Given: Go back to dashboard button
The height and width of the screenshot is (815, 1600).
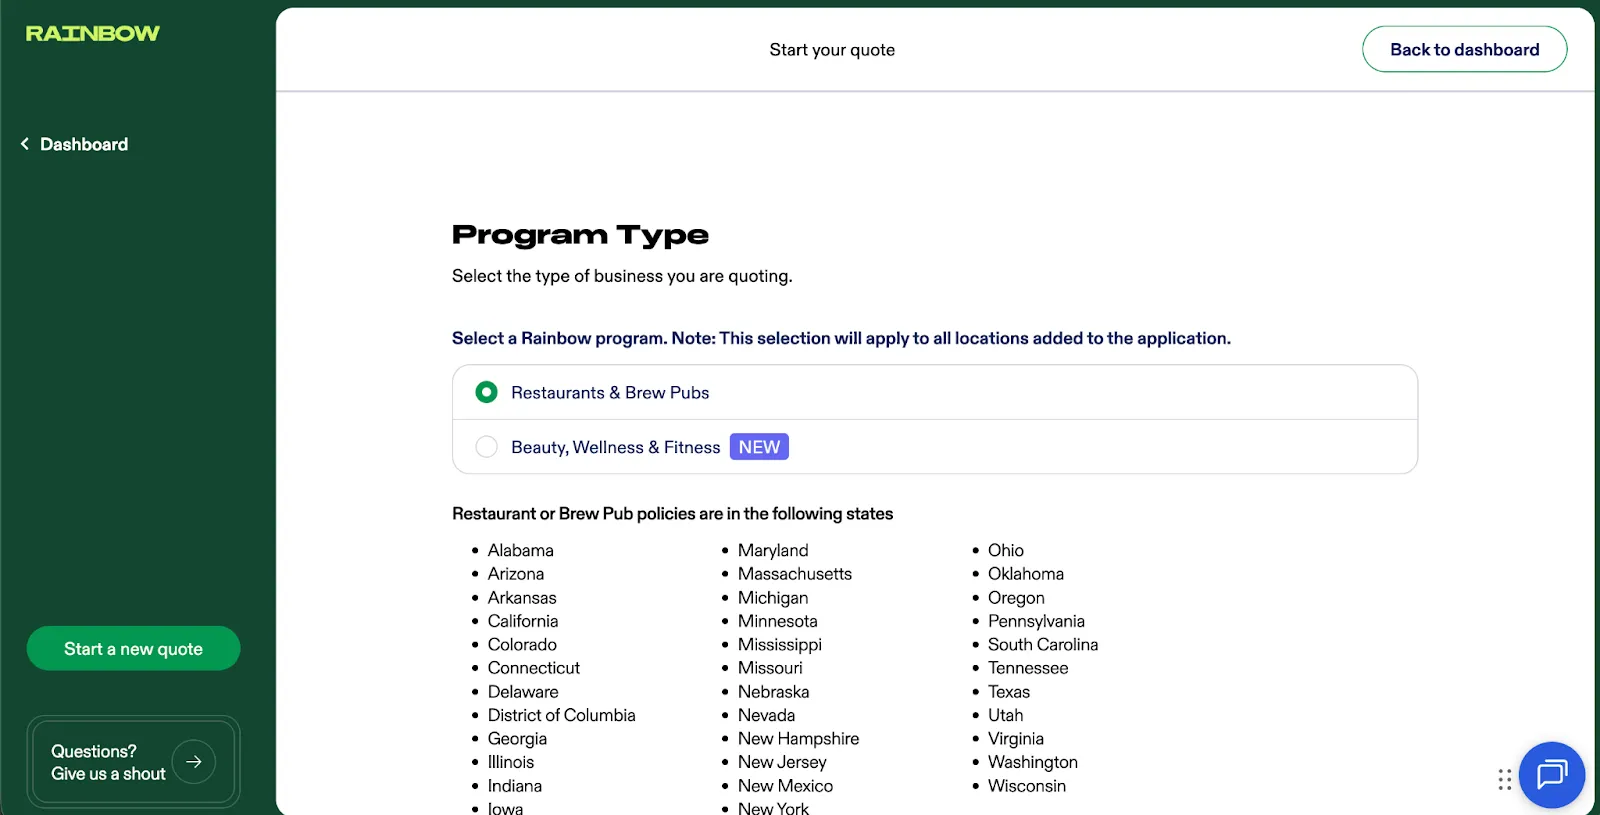Looking at the screenshot, I should click(1464, 49).
